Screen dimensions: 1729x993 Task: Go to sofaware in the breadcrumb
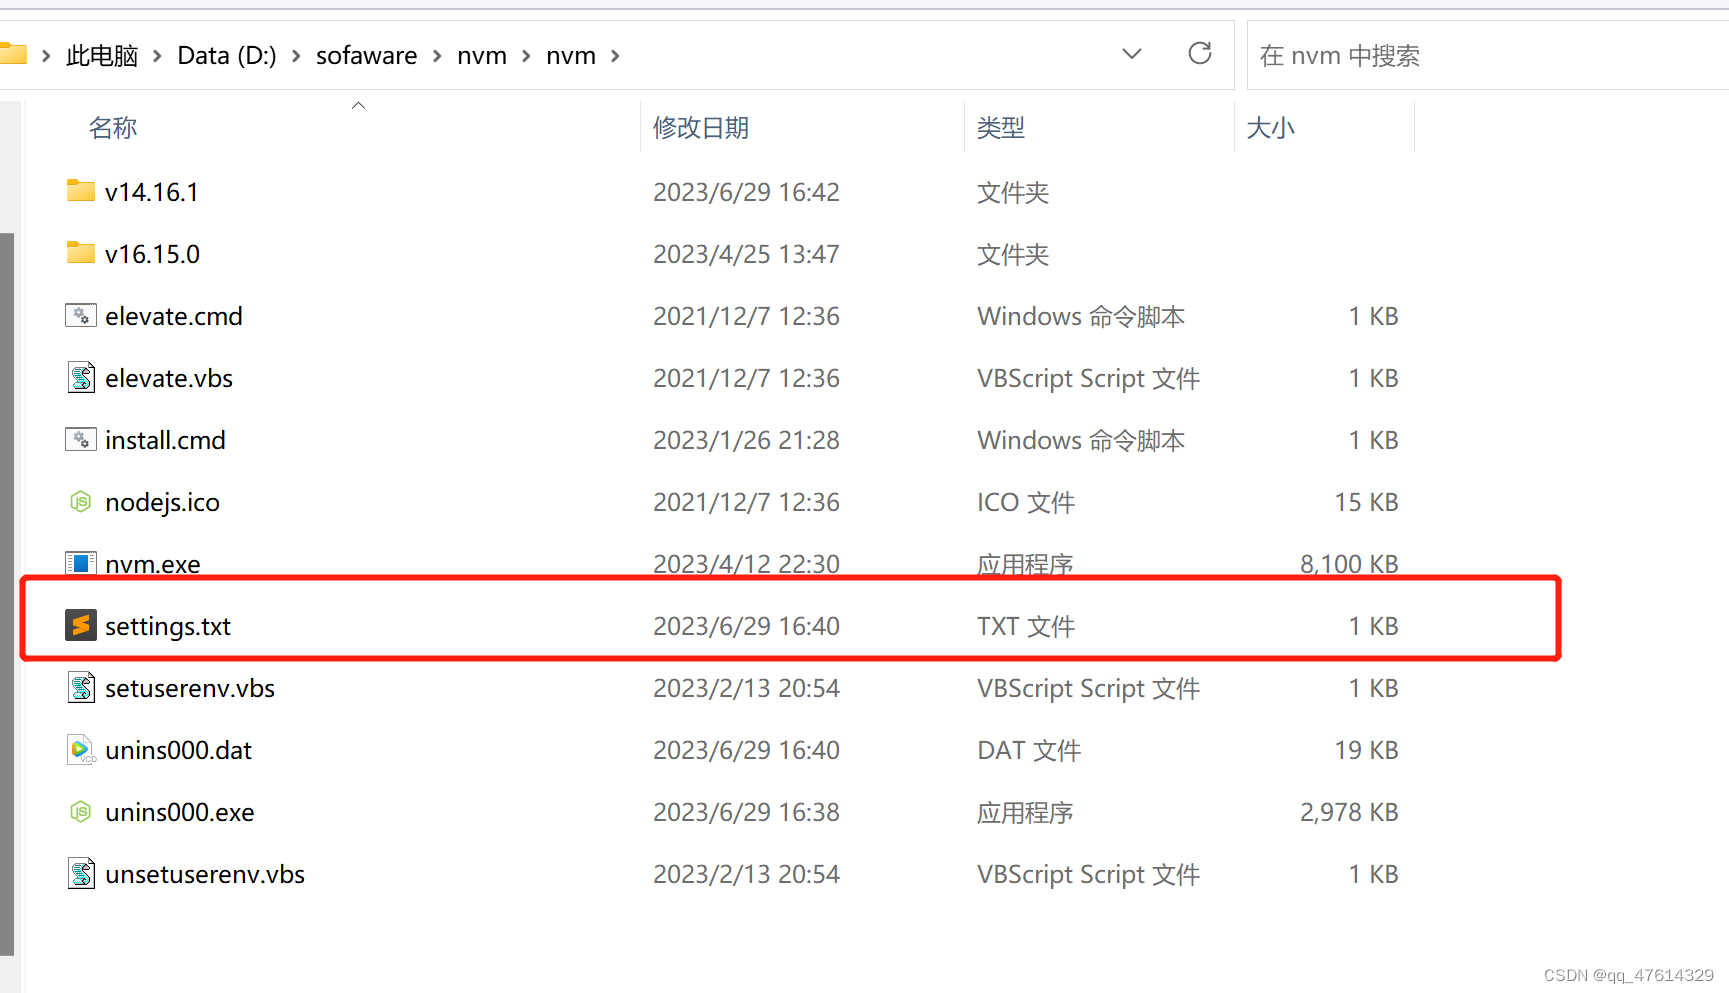tap(366, 56)
